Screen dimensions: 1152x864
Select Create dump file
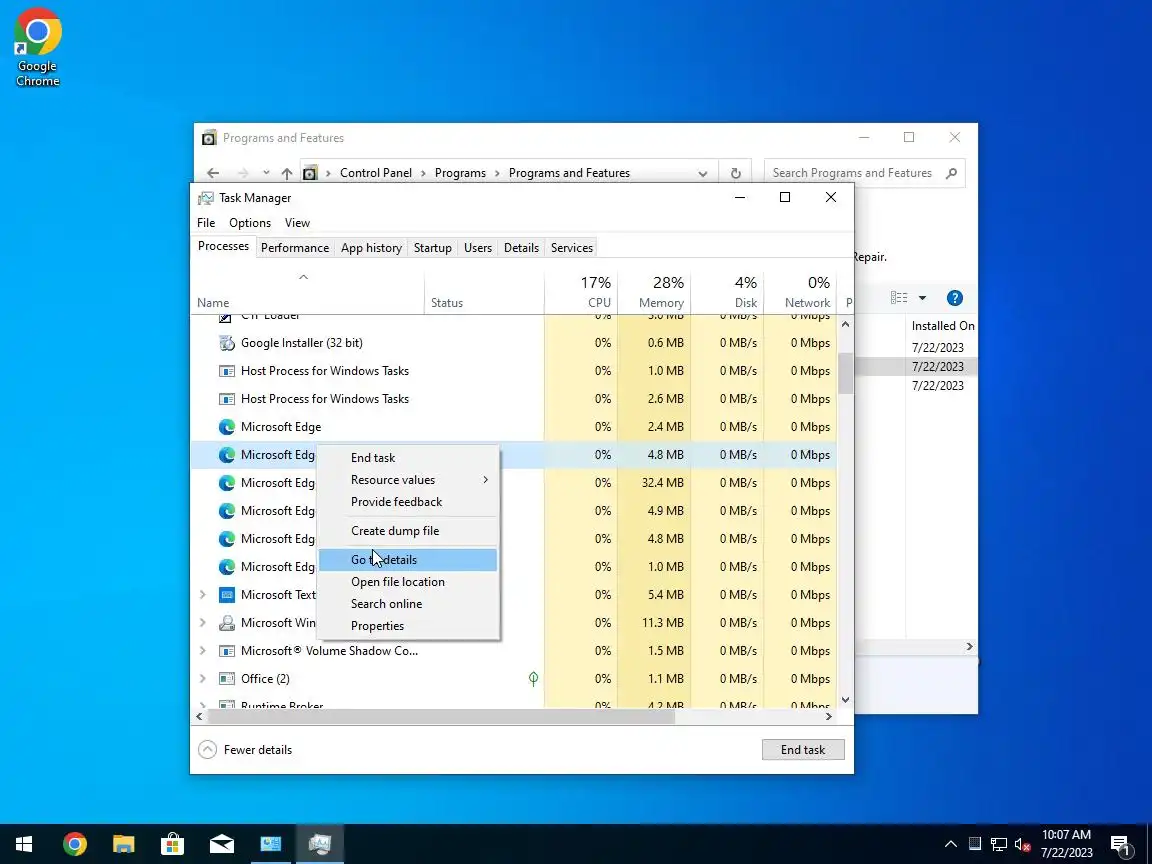(x=408, y=531)
